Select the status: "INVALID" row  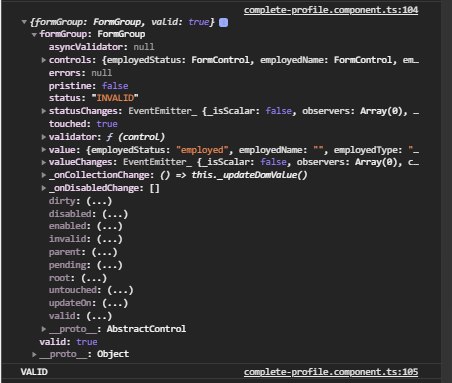(93, 98)
